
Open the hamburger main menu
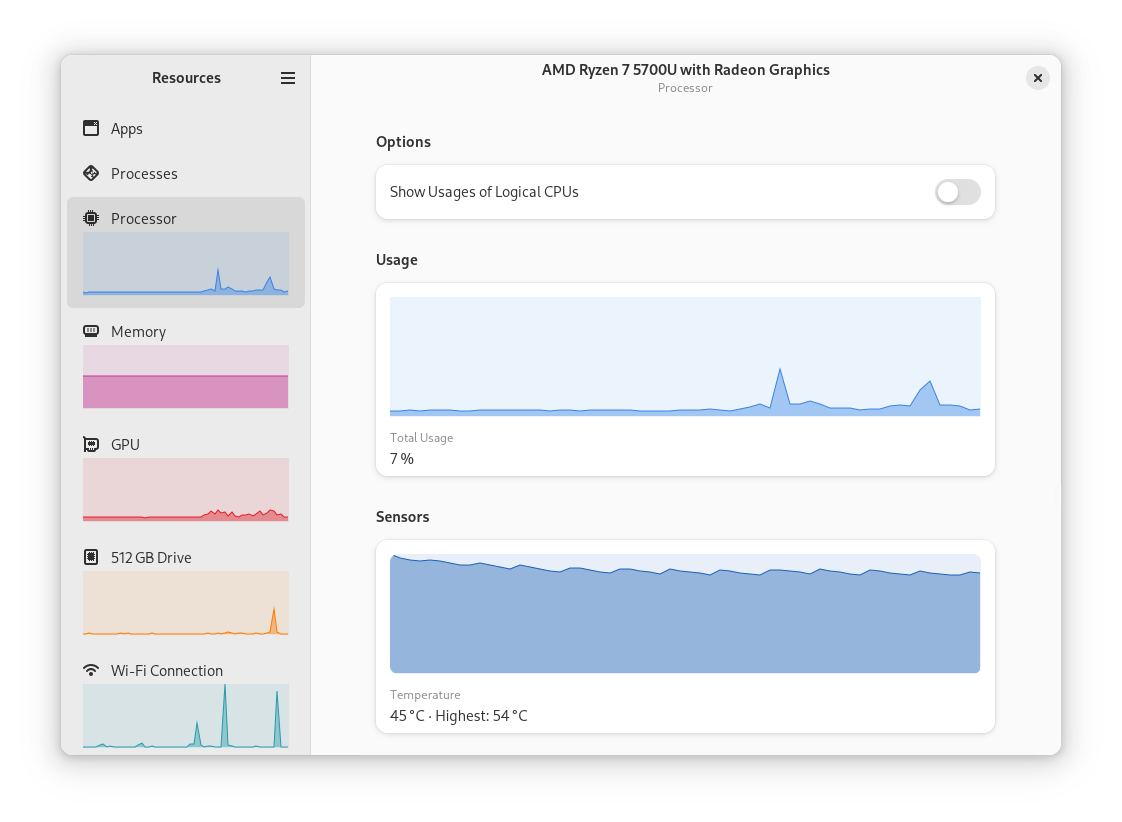288,78
